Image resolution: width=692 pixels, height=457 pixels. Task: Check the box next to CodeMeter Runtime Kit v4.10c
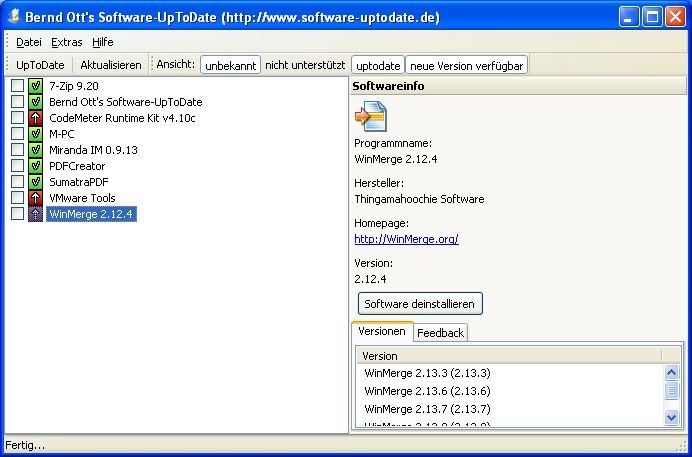[17, 118]
